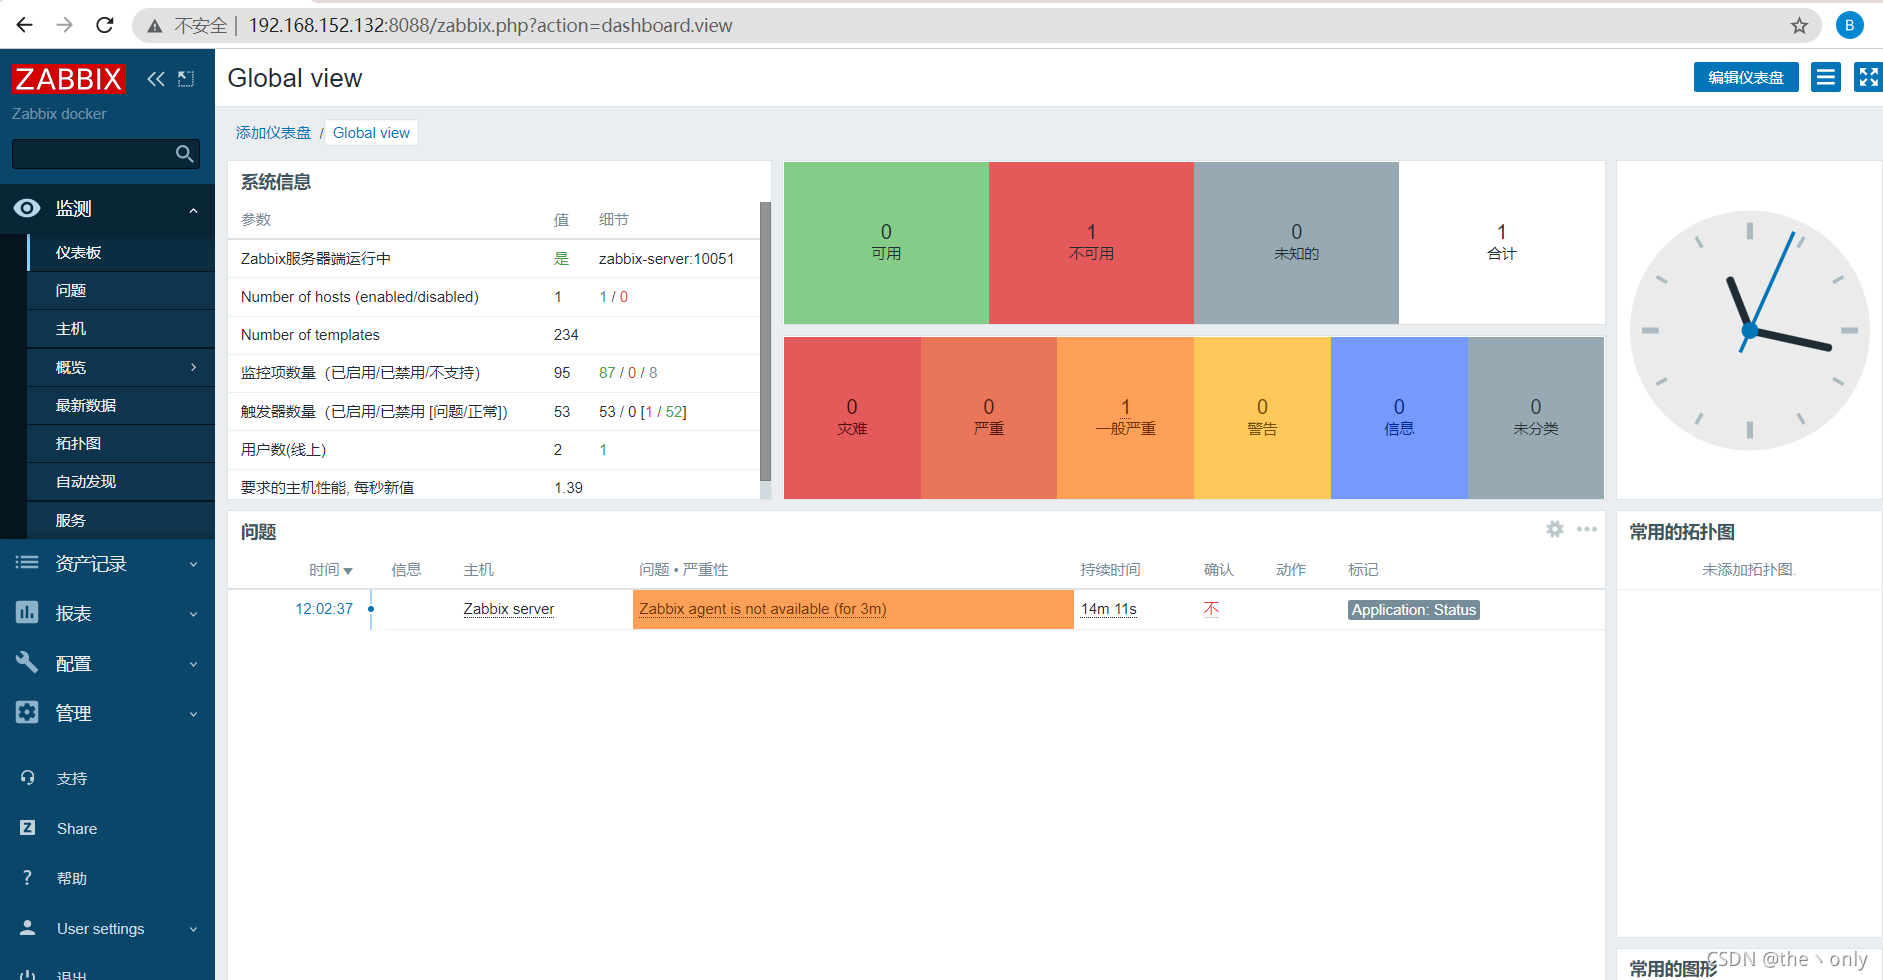Click the yellow 警告 severity tile

(x=1262, y=418)
